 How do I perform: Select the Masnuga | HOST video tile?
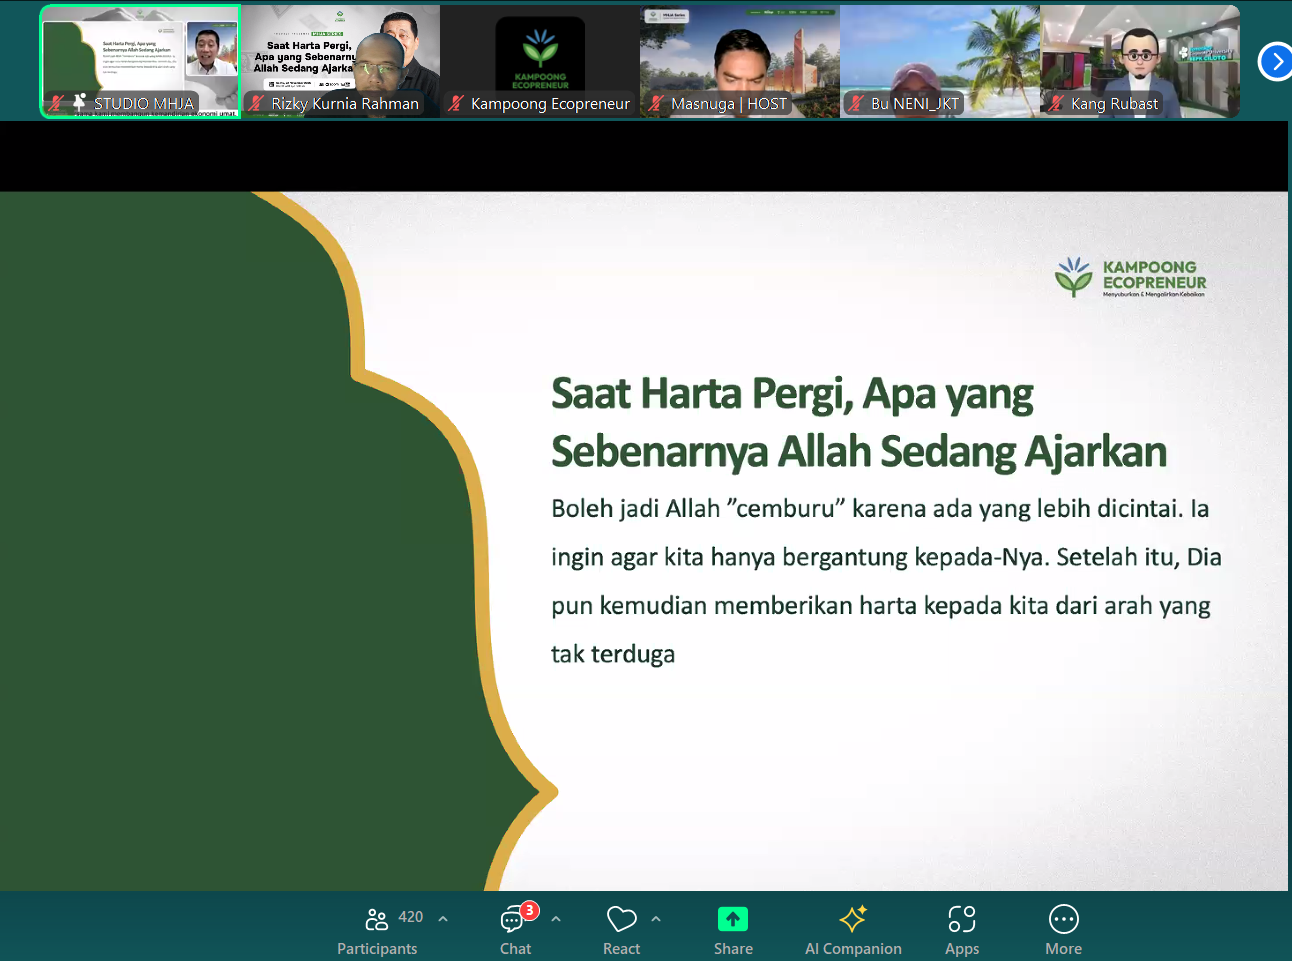click(x=739, y=55)
